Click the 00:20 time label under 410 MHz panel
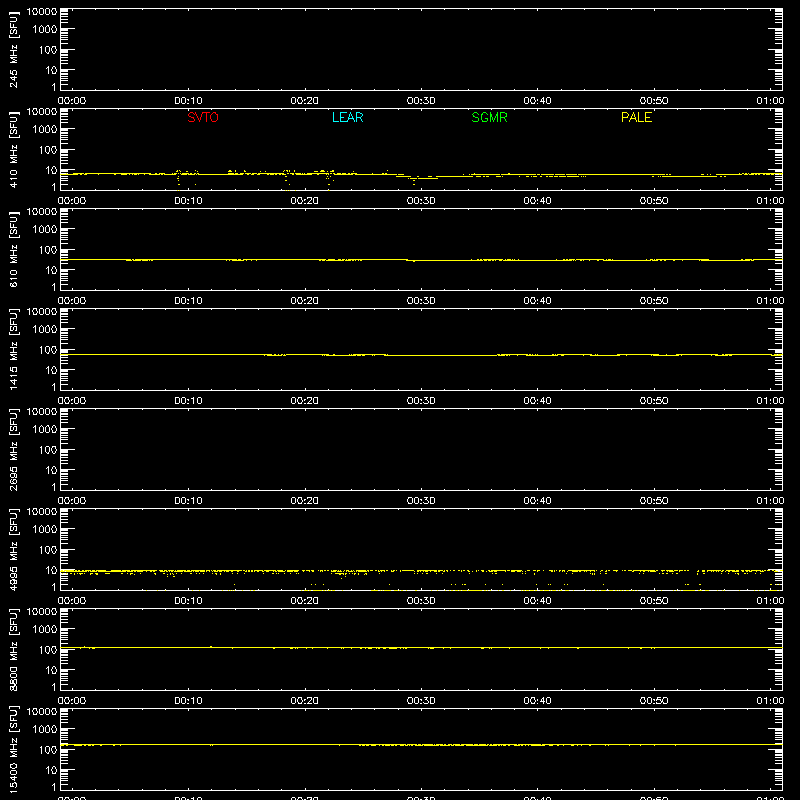This screenshot has width=800, height=800. 305,201
